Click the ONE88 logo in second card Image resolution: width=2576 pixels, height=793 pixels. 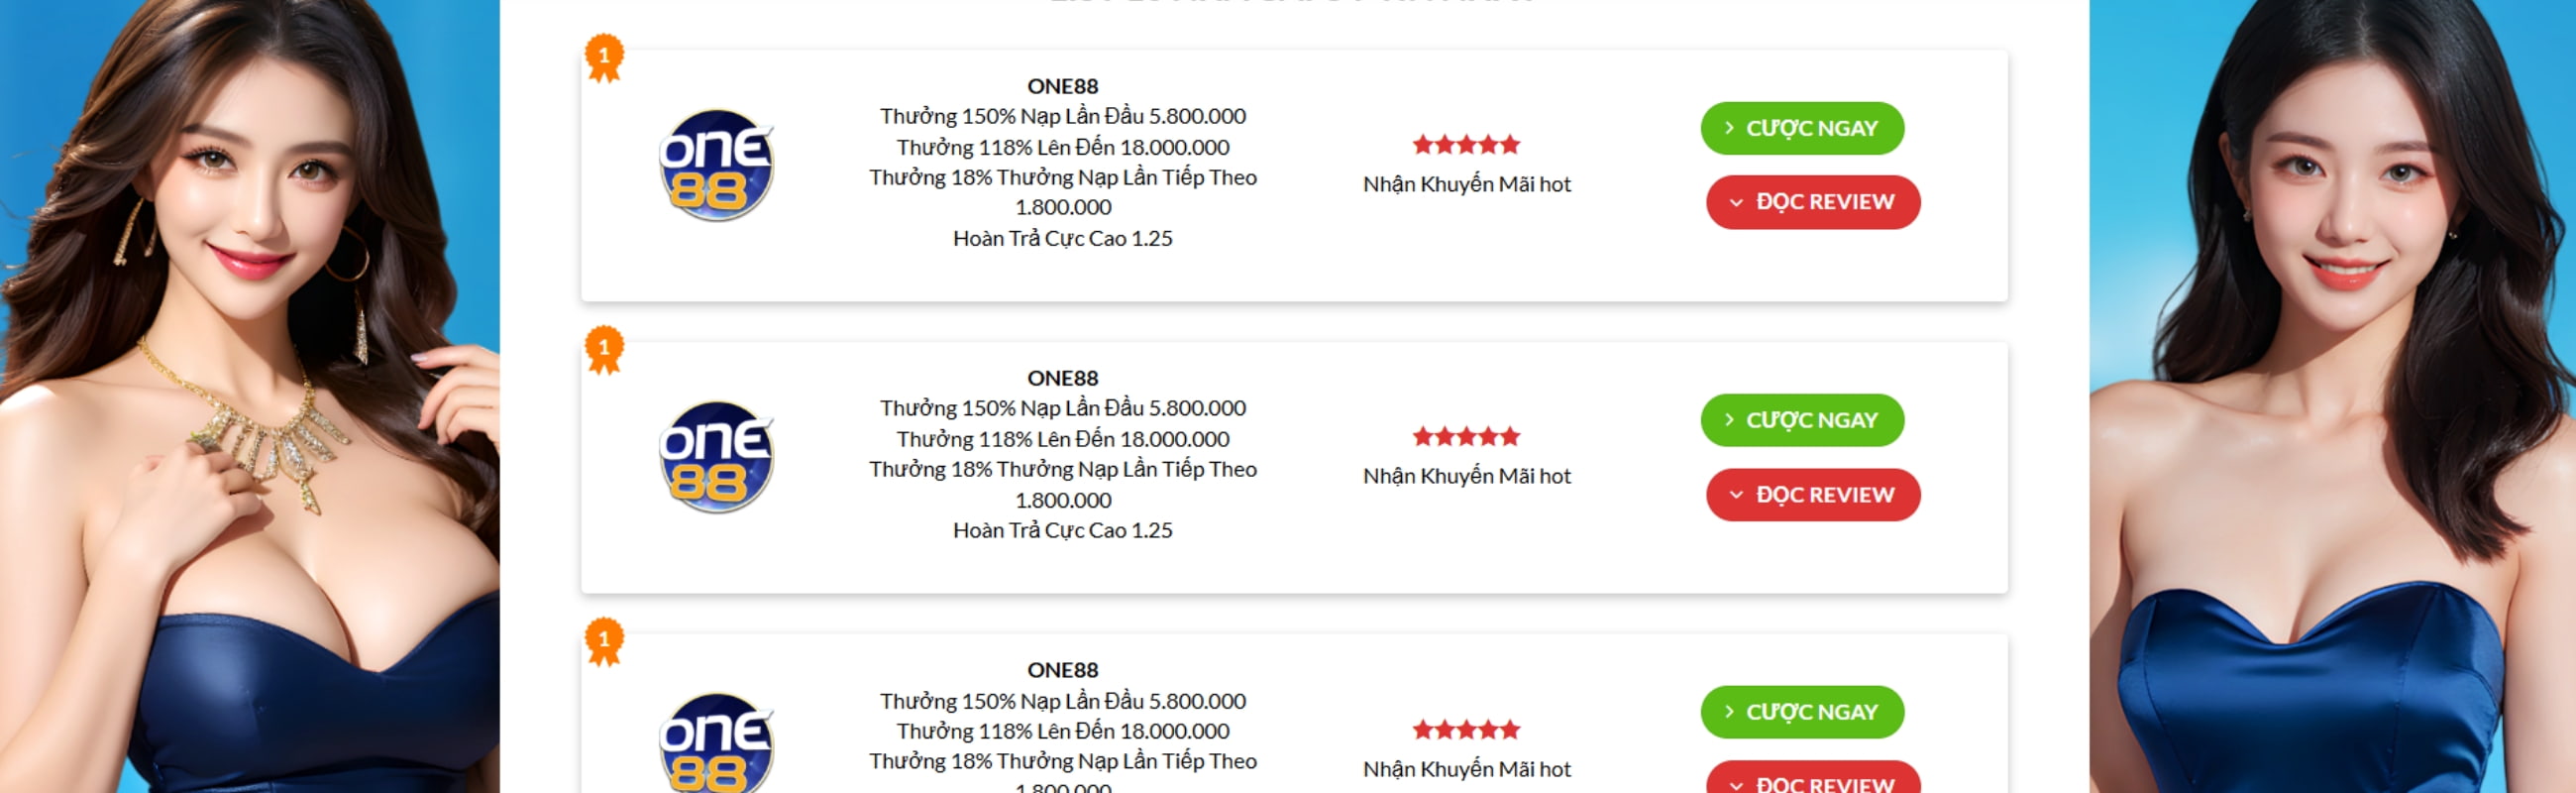click(x=716, y=457)
